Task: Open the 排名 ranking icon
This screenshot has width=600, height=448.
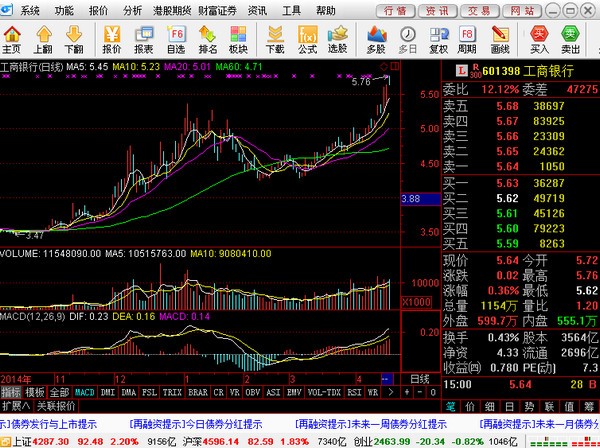Action: coord(208,38)
